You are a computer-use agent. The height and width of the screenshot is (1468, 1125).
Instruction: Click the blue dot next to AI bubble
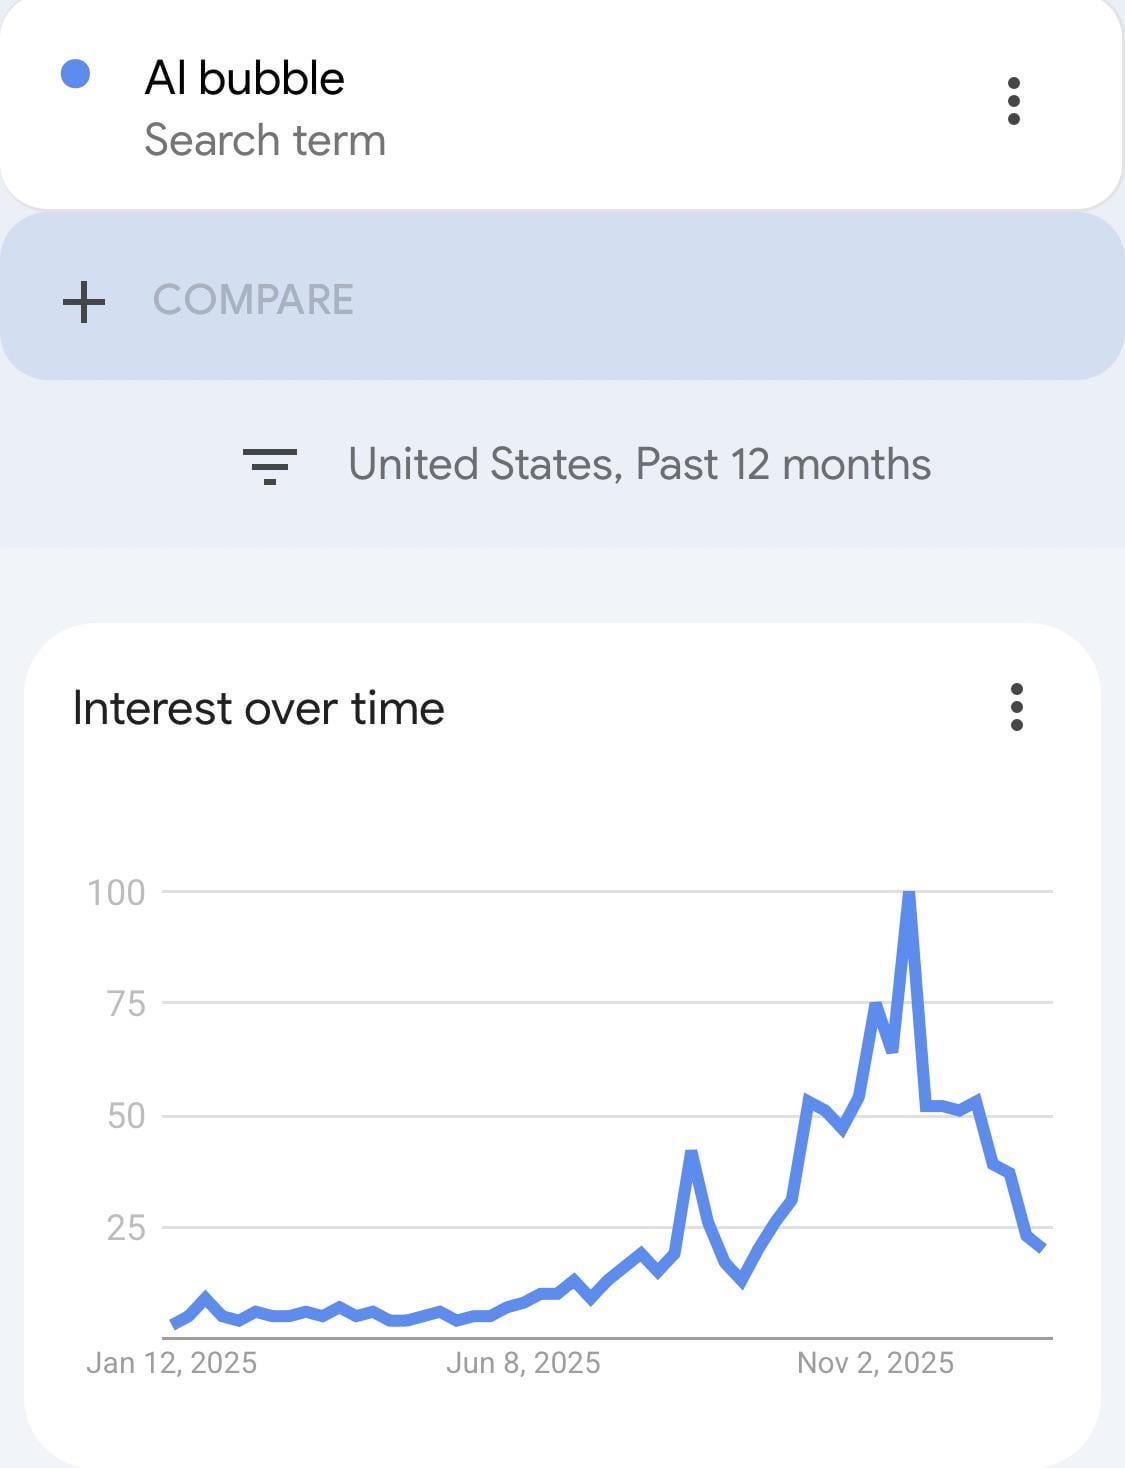(76, 74)
